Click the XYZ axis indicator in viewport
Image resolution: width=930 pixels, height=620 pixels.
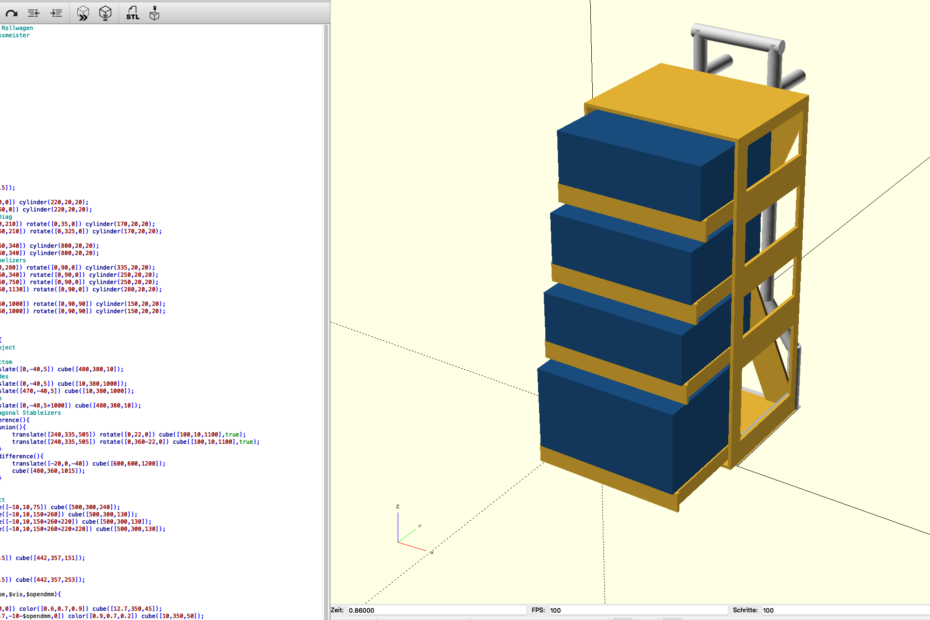coord(414,529)
